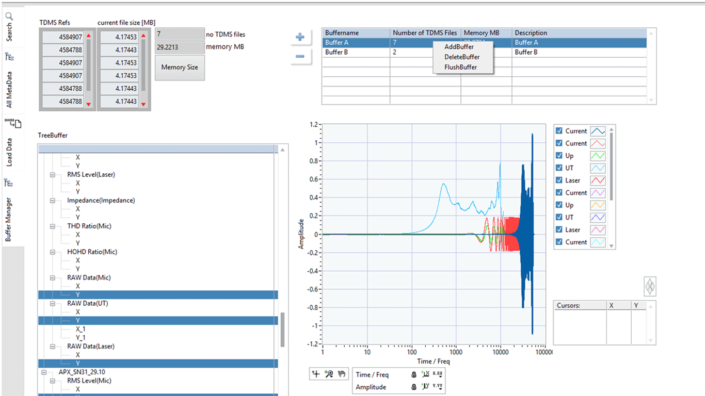Collapse the RMS Level(Mic) tree node
This screenshot has width=705, height=396.
[x=53, y=381]
